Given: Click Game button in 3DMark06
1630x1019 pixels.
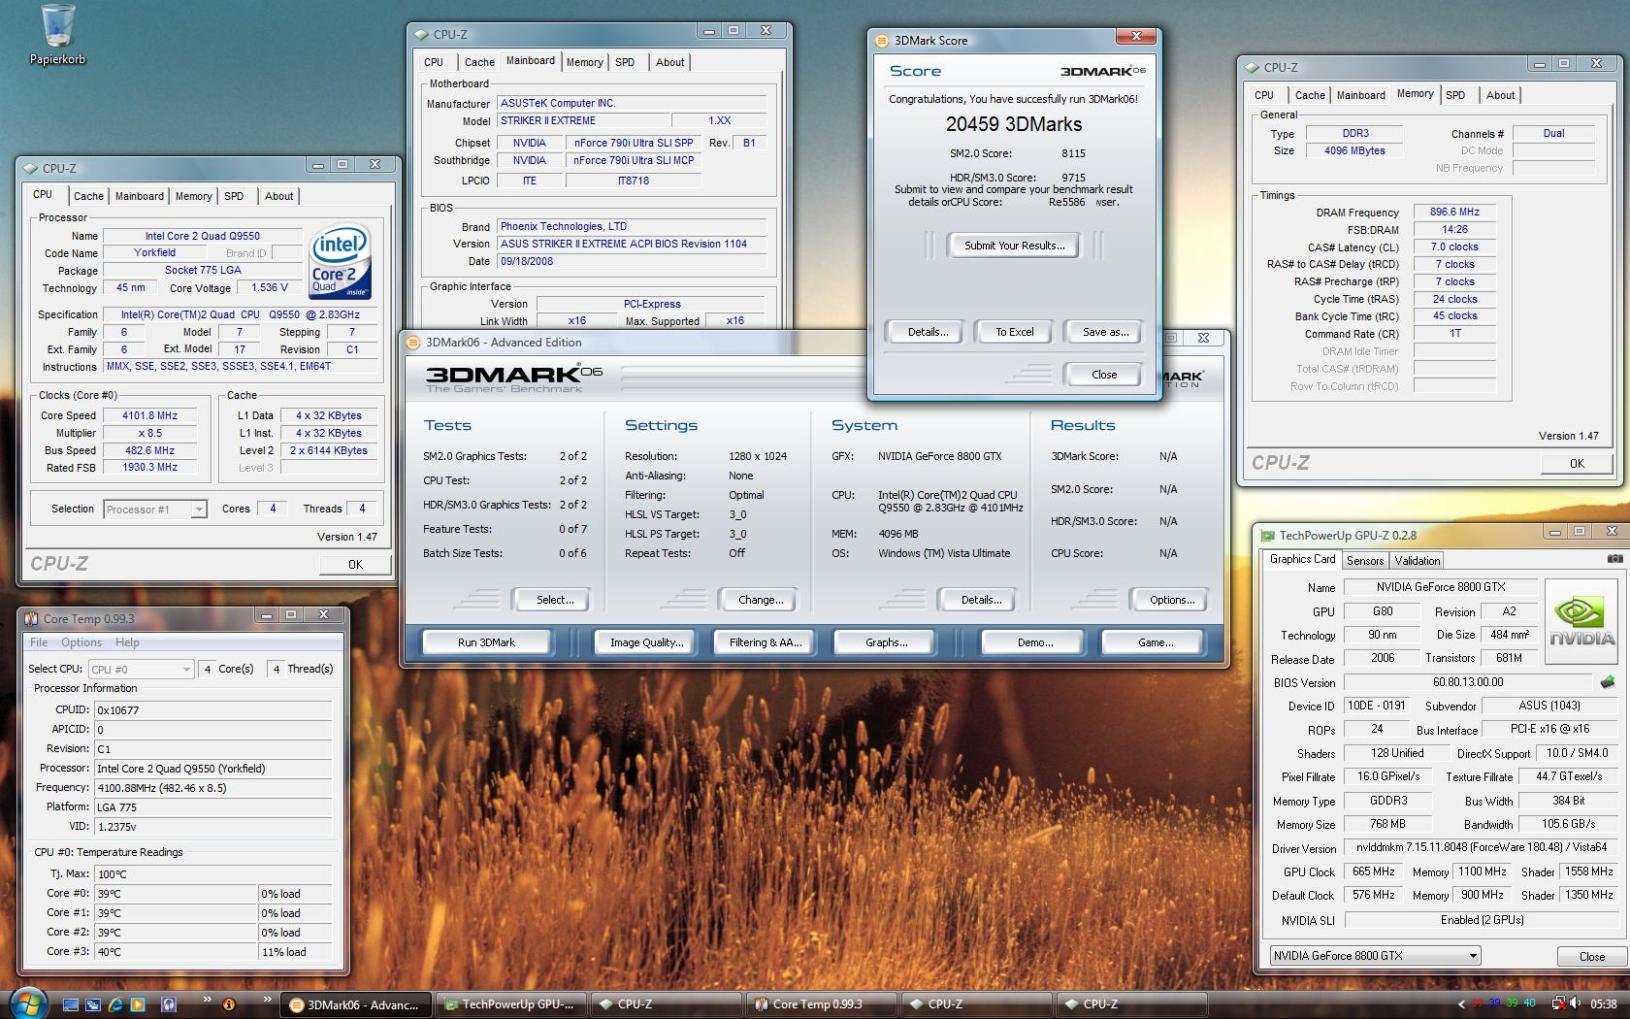Looking at the screenshot, I should coord(1155,642).
